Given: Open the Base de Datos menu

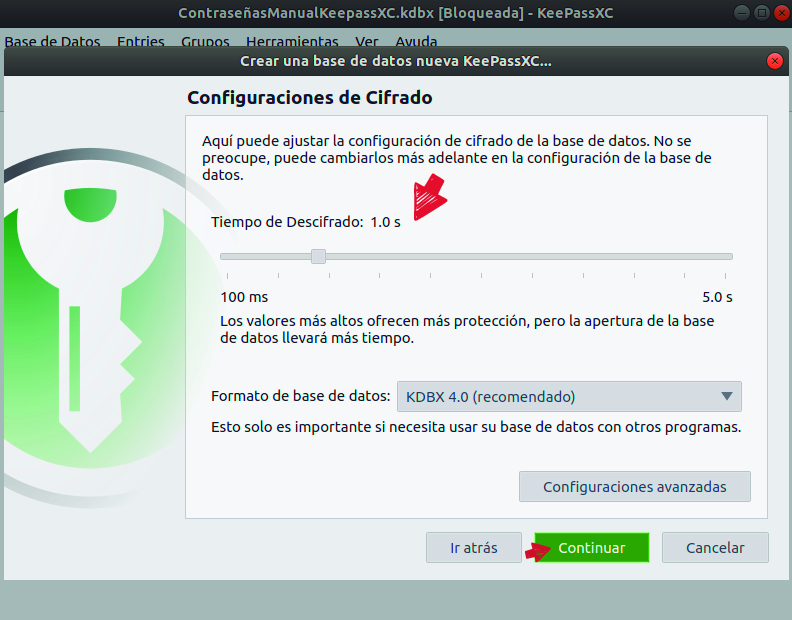Looking at the screenshot, I should (x=53, y=41).
